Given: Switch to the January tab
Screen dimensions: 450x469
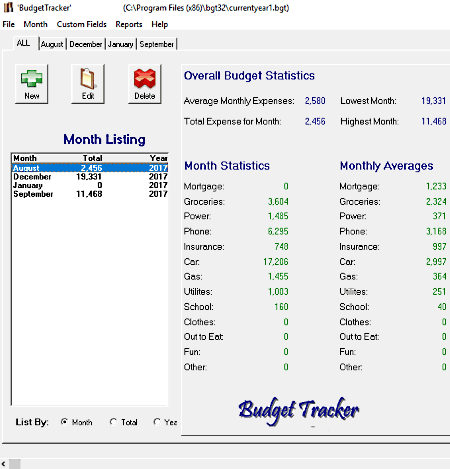Looking at the screenshot, I should (x=120, y=44).
